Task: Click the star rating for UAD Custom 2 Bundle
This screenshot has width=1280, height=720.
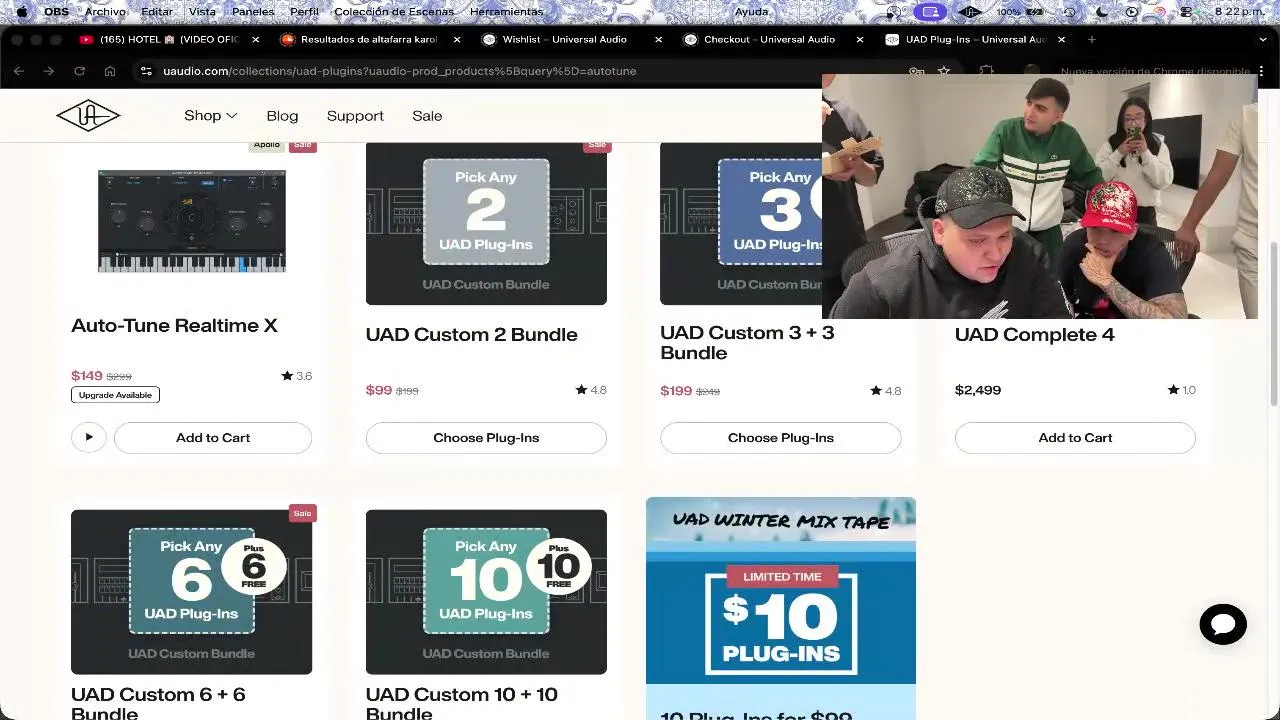Action: [x=591, y=390]
